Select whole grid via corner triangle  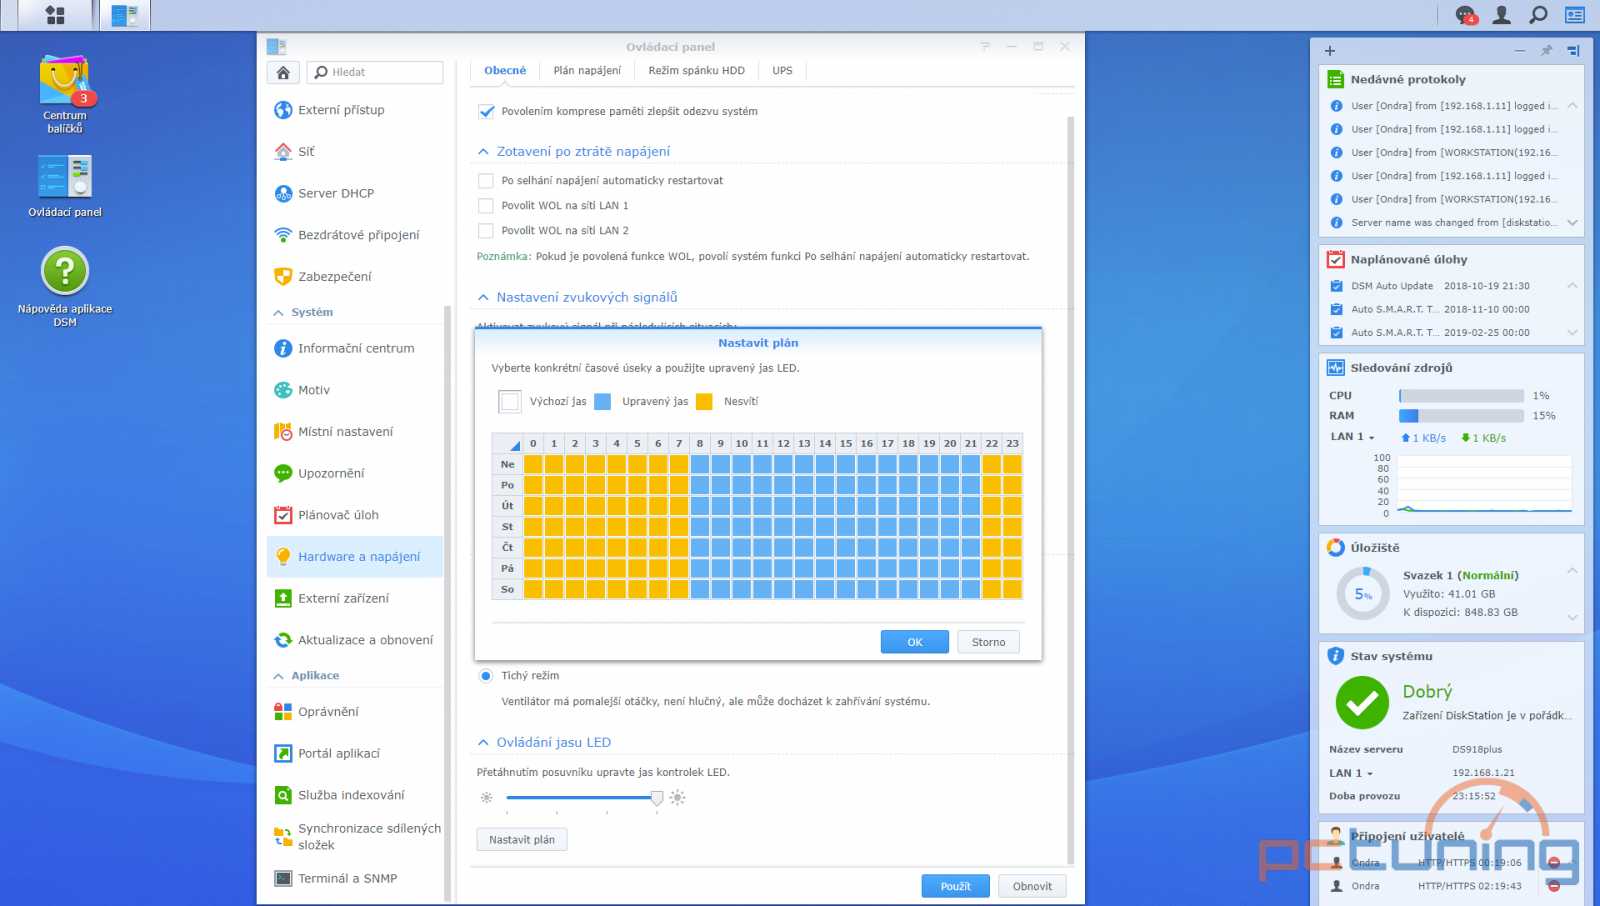pos(508,444)
